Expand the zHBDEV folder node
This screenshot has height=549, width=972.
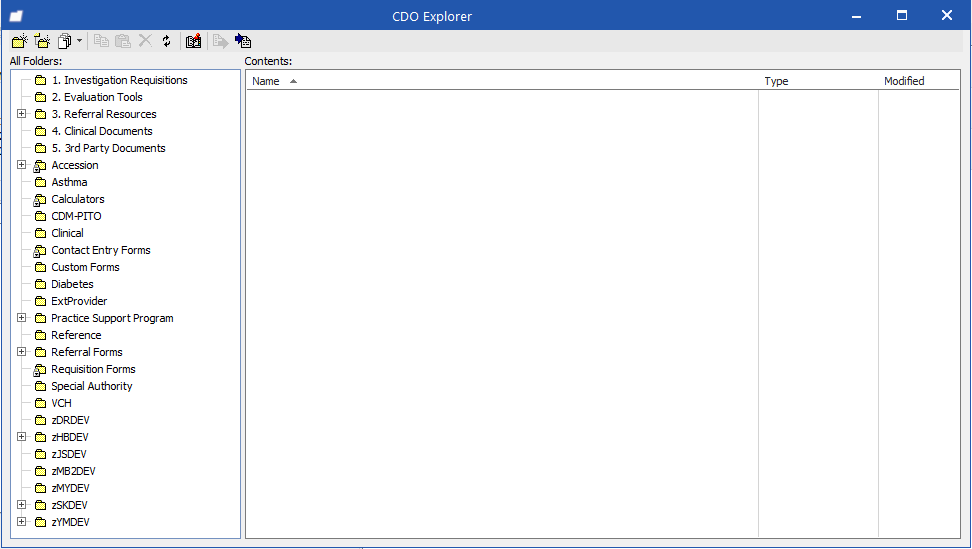point(21,436)
